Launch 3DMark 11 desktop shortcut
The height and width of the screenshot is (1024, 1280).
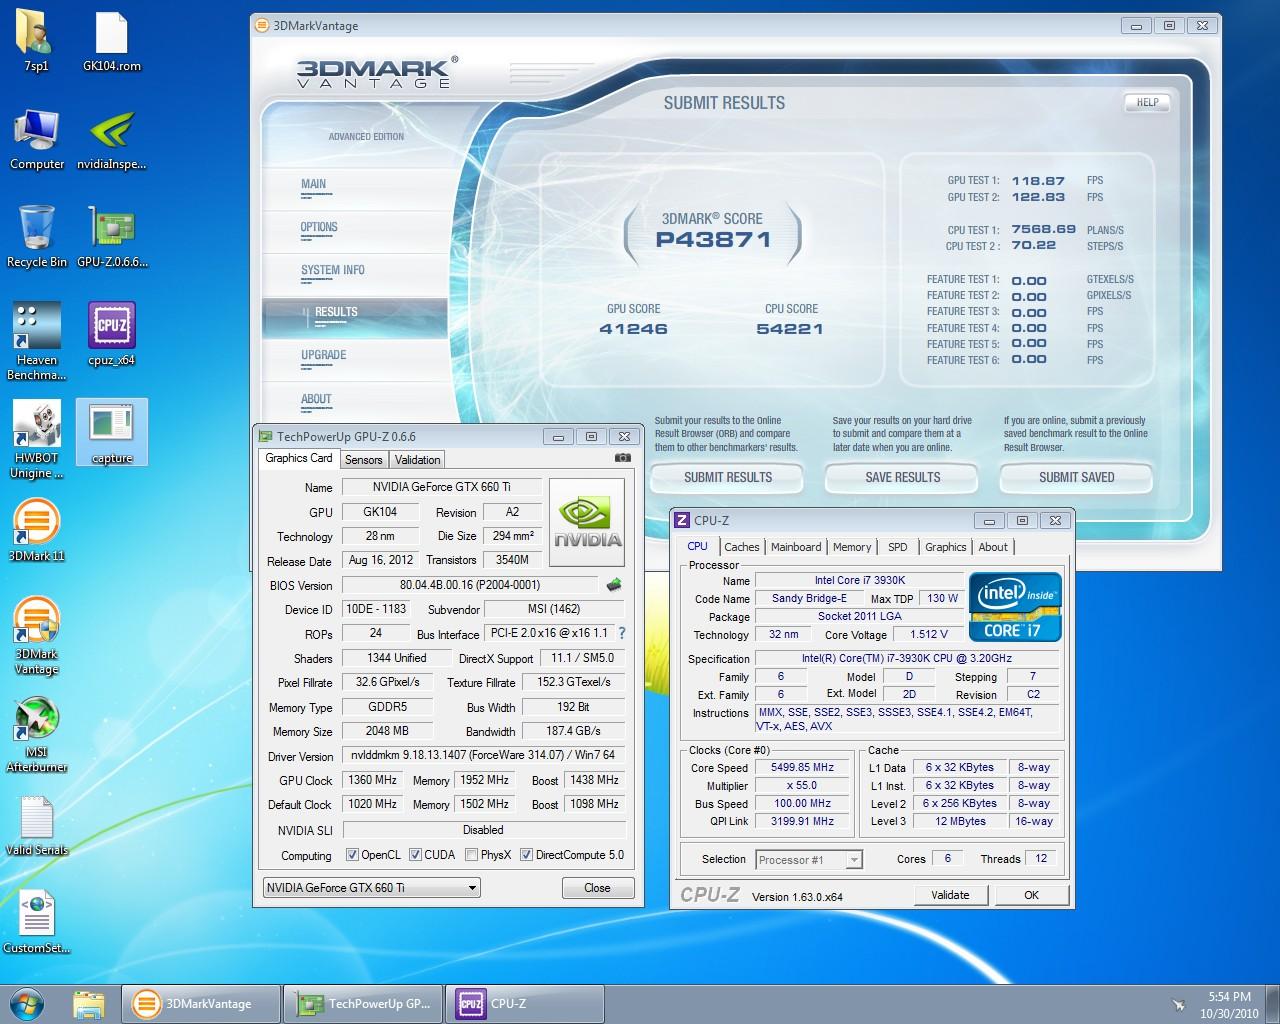coord(37,531)
